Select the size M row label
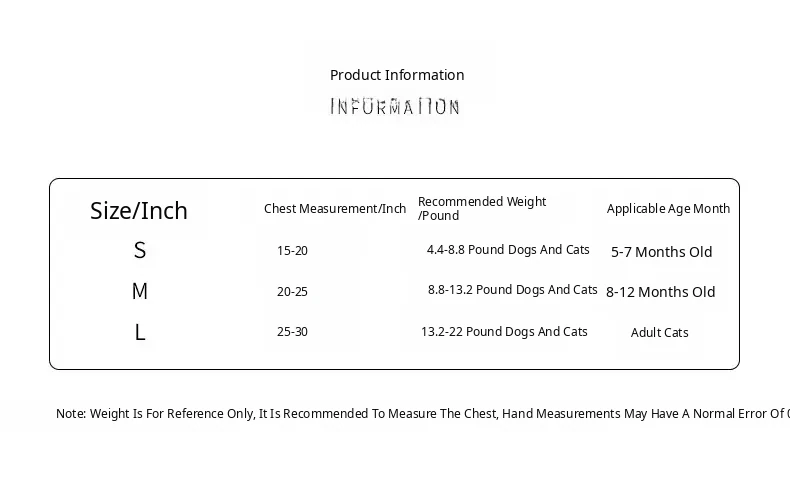 (x=140, y=291)
